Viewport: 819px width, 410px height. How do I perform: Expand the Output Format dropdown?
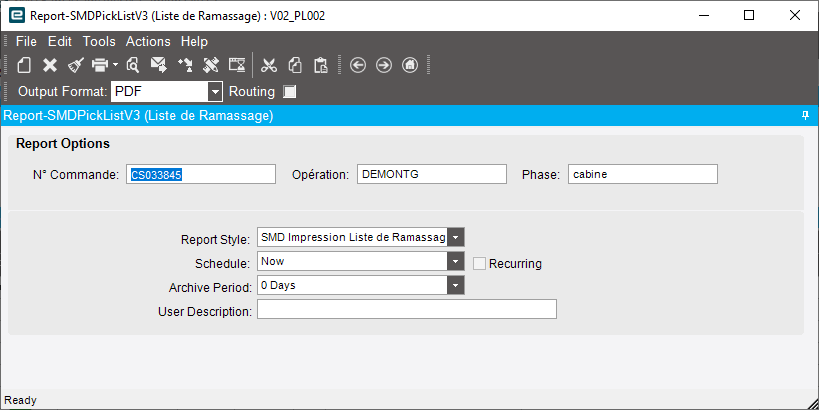tap(215, 92)
